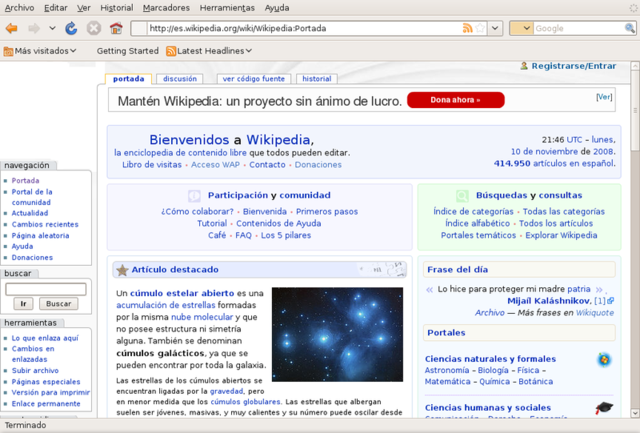Open the star cluster thumbnail image
This screenshot has height=433, width=640.
click(337, 334)
